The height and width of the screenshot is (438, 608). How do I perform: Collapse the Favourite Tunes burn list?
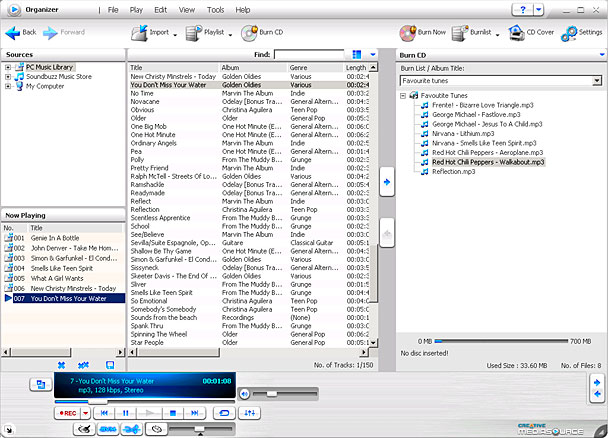(403, 95)
